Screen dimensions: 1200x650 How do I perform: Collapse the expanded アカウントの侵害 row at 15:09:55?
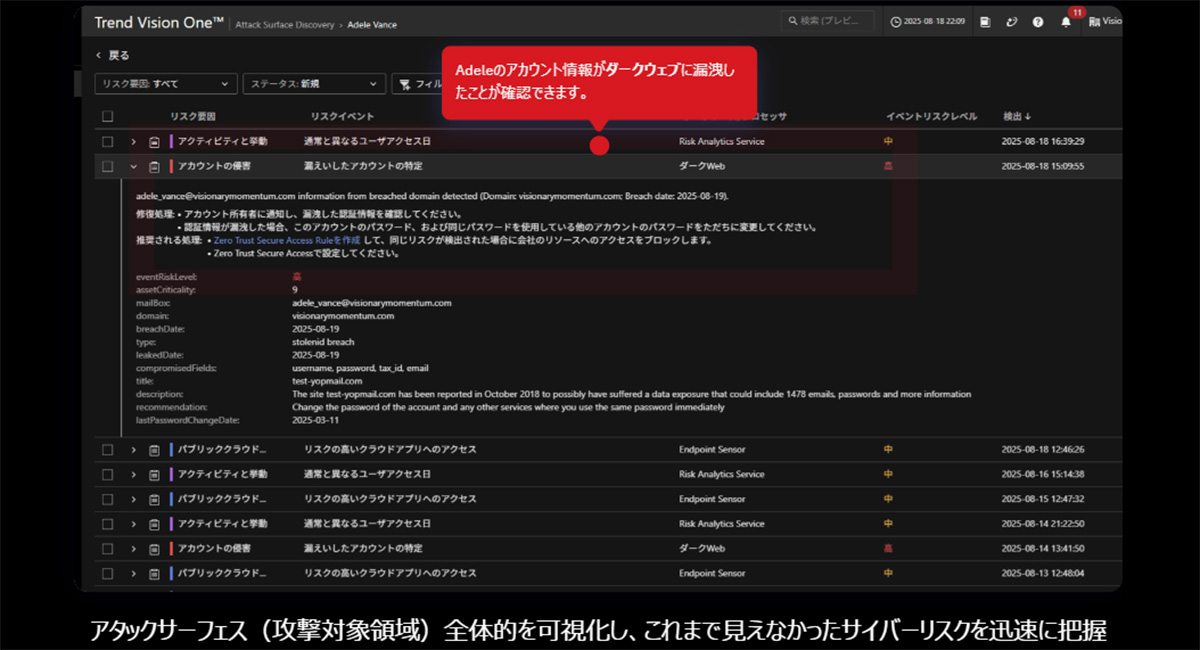tap(133, 166)
